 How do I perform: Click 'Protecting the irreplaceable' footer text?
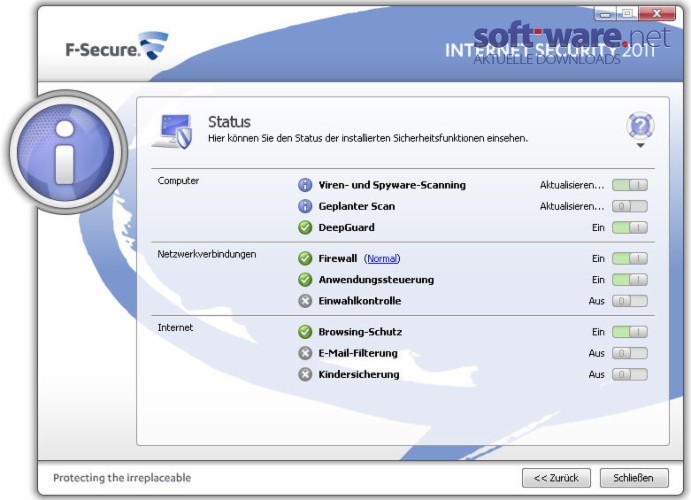[122, 478]
